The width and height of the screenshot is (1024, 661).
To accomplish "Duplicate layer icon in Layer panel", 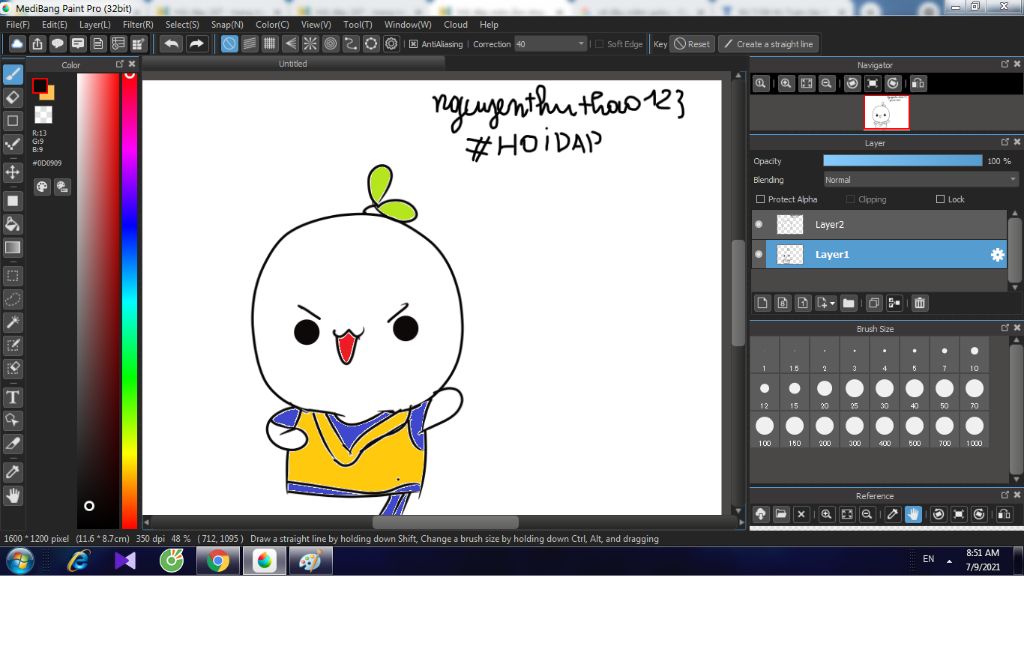I will click(x=874, y=303).
